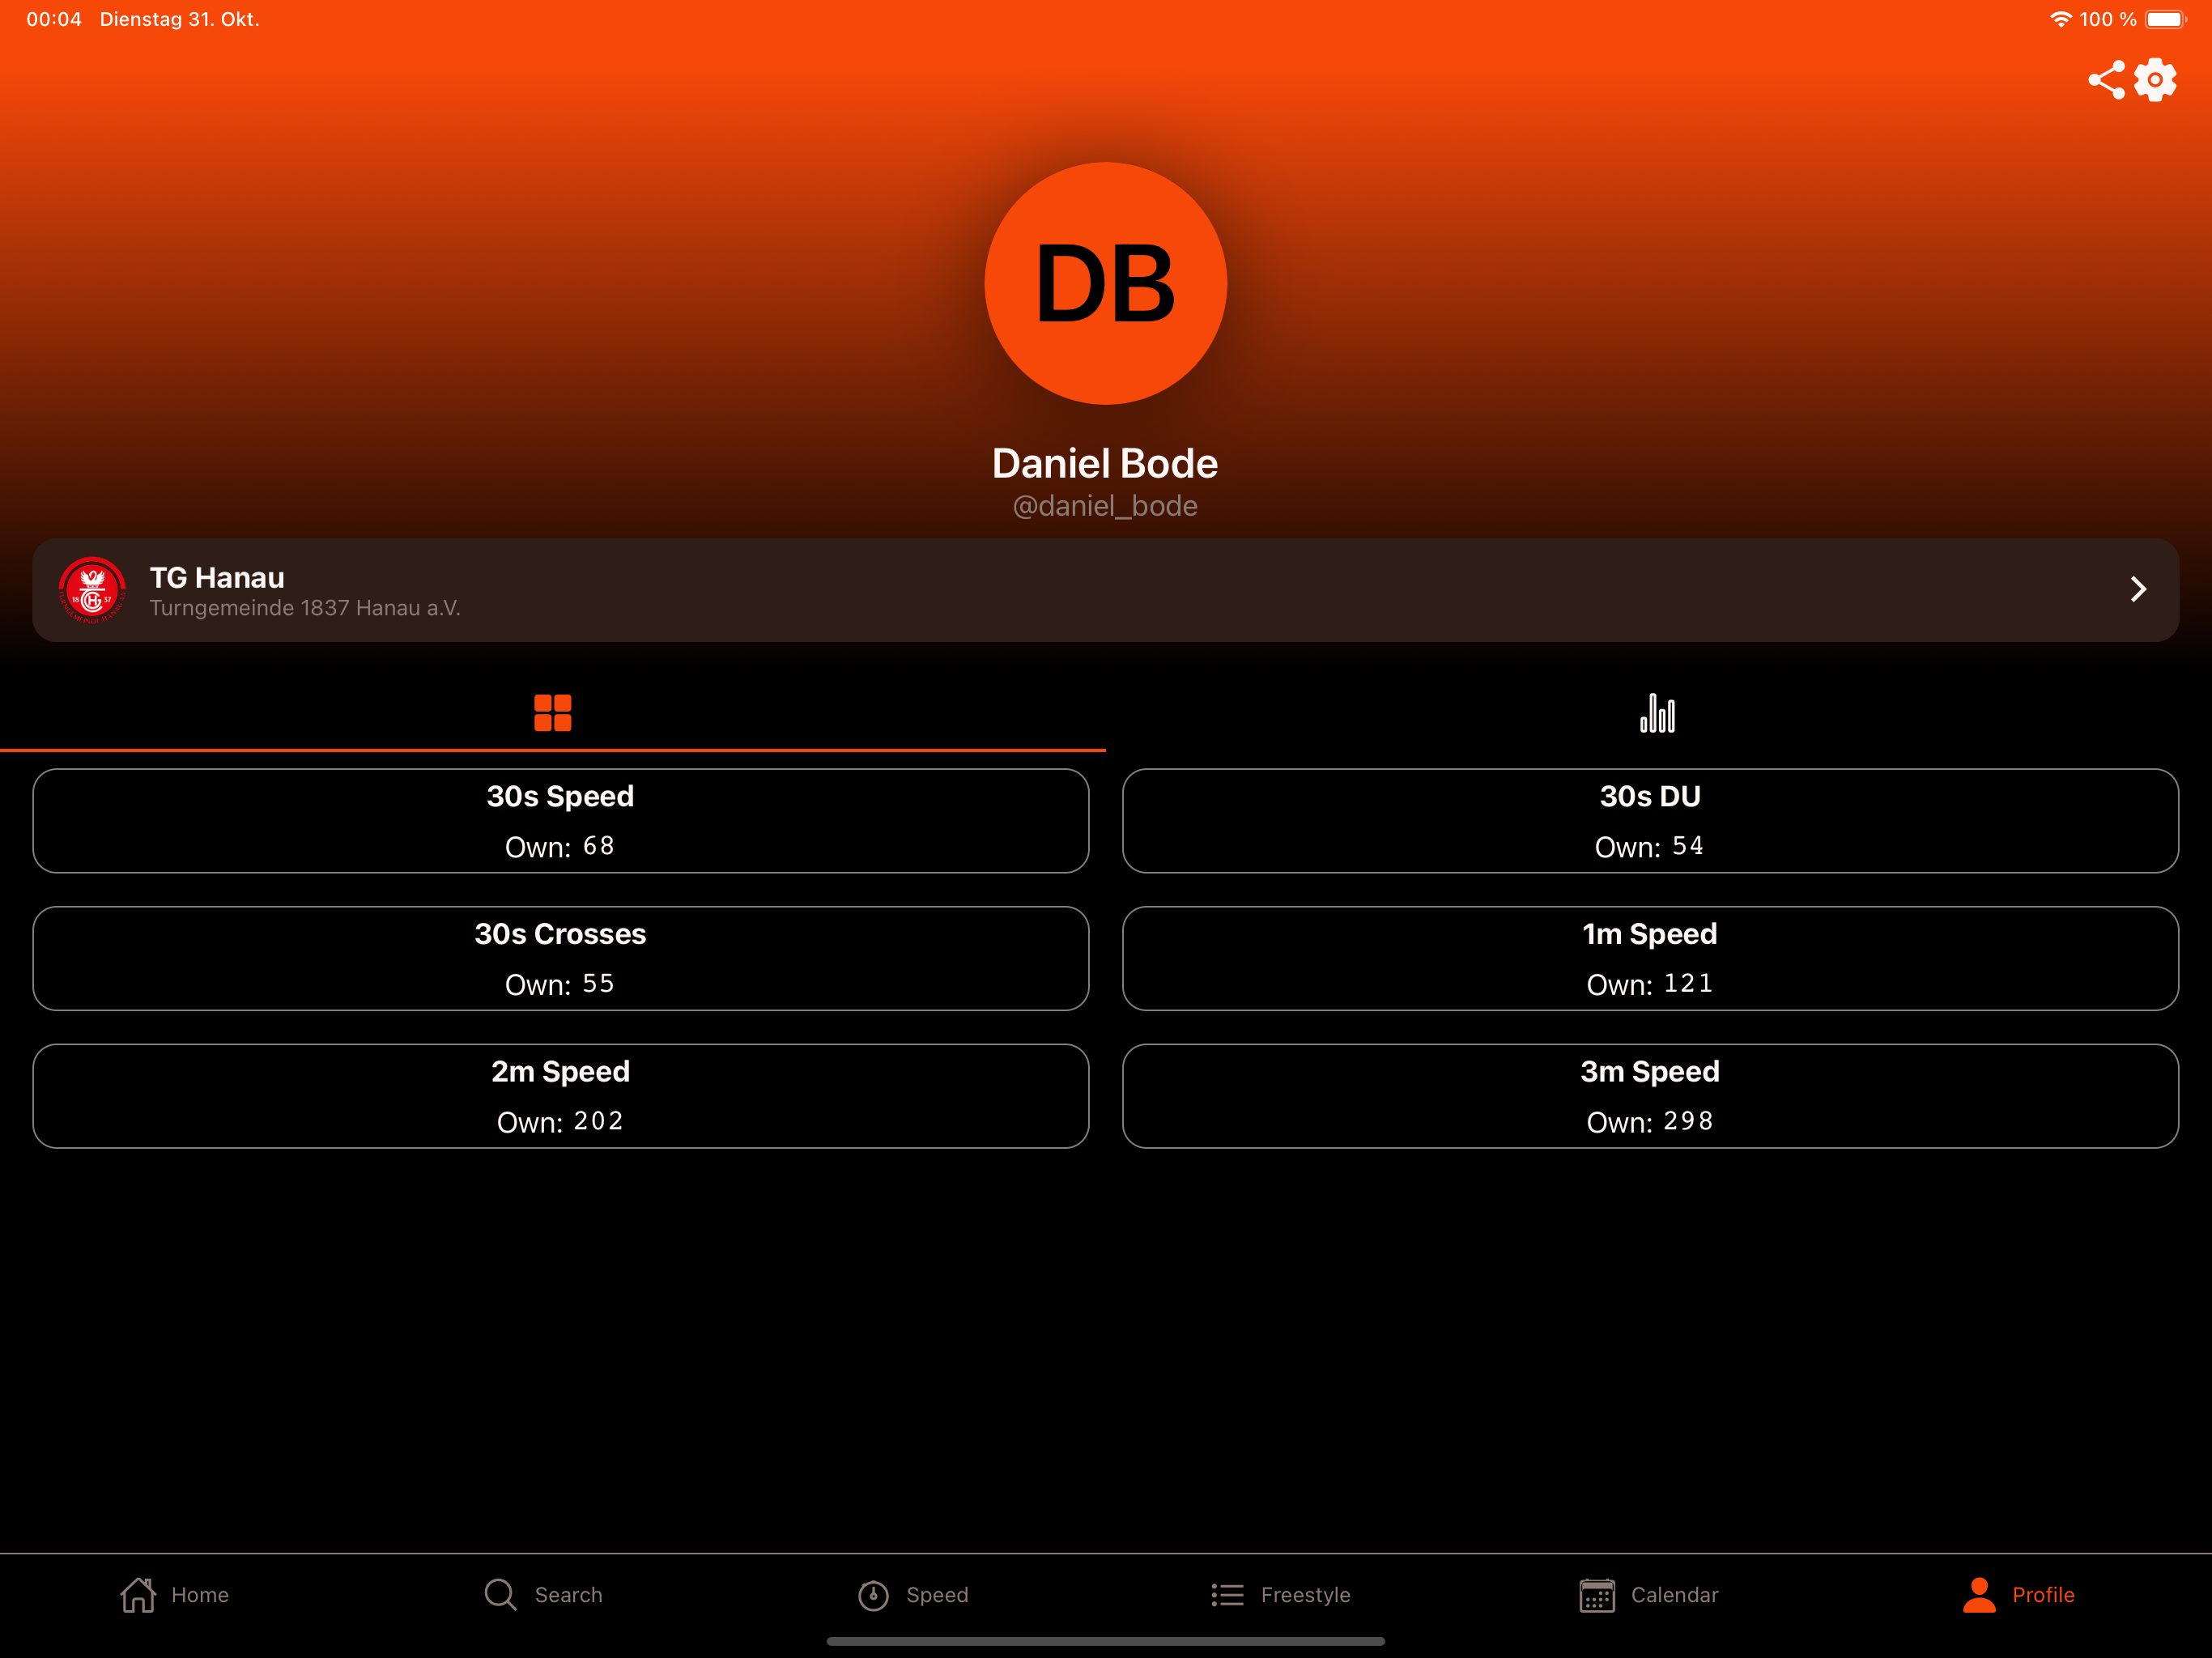Screen dimensions: 2212x1658
Task: Switch to the grid records tab
Action: pos(553,713)
